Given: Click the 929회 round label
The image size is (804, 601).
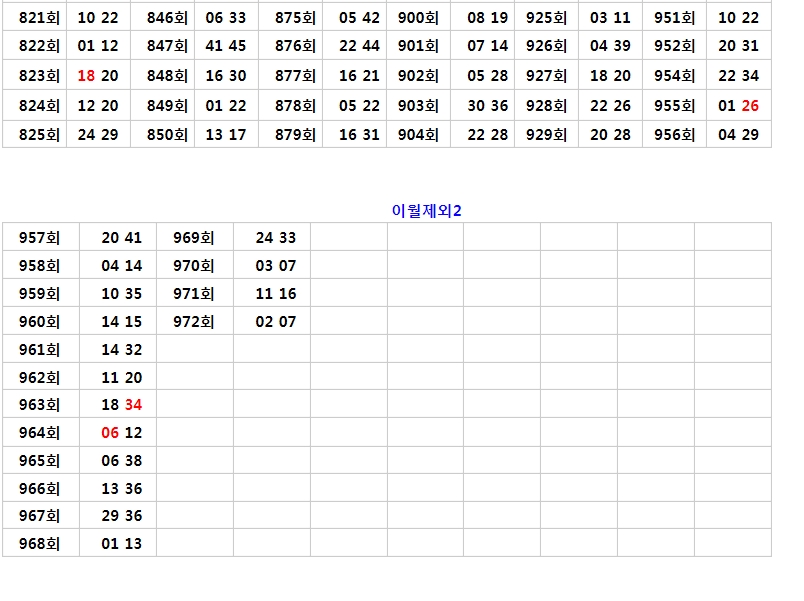Looking at the screenshot, I should click(546, 135).
